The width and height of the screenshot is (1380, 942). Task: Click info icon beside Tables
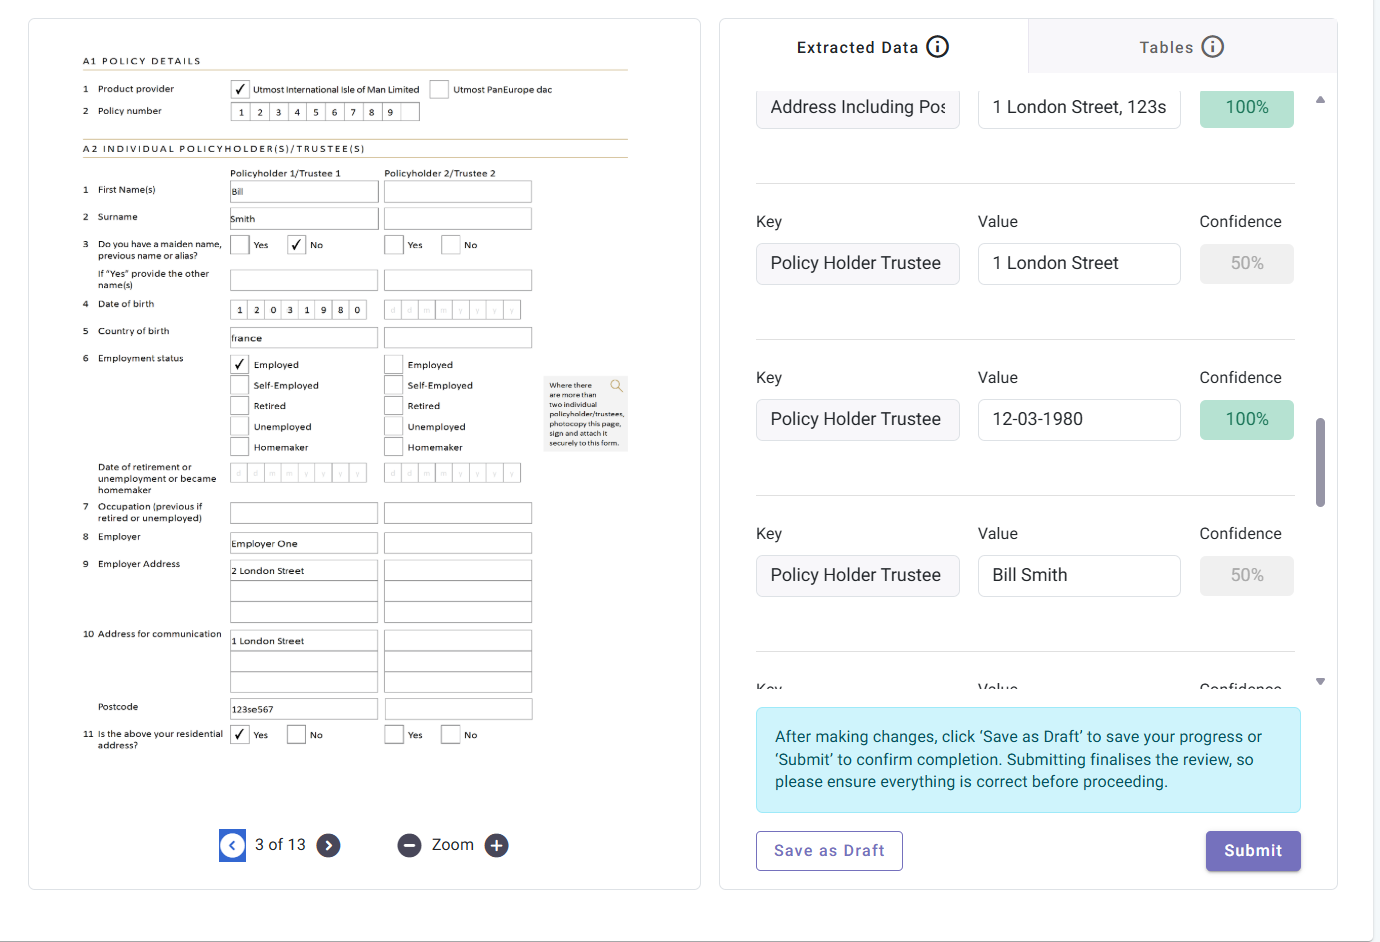pyautogui.click(x=1212, y=47)
